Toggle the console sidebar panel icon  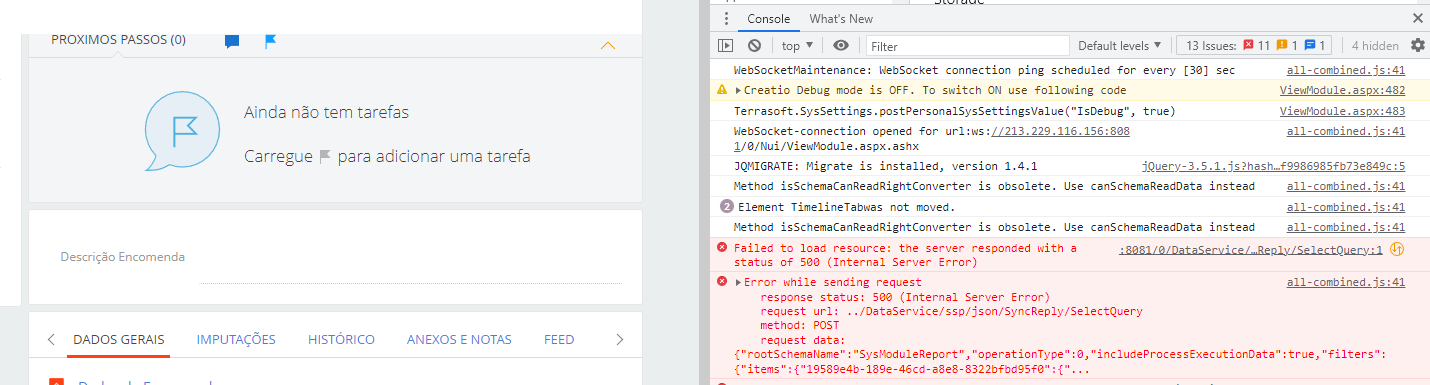(x=725, y=45)
